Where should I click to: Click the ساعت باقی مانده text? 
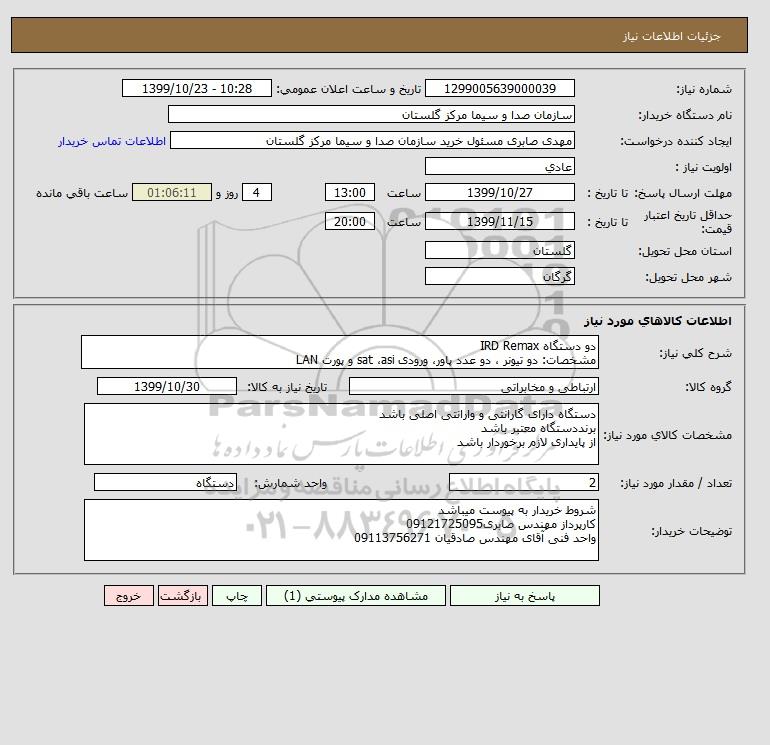point(82,193)
